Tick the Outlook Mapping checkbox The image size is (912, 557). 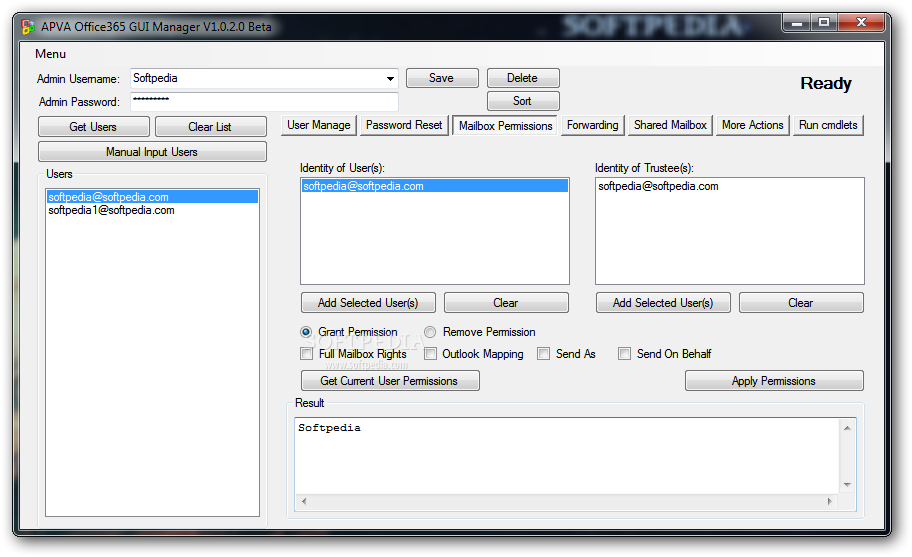click(x=430, y=354)
